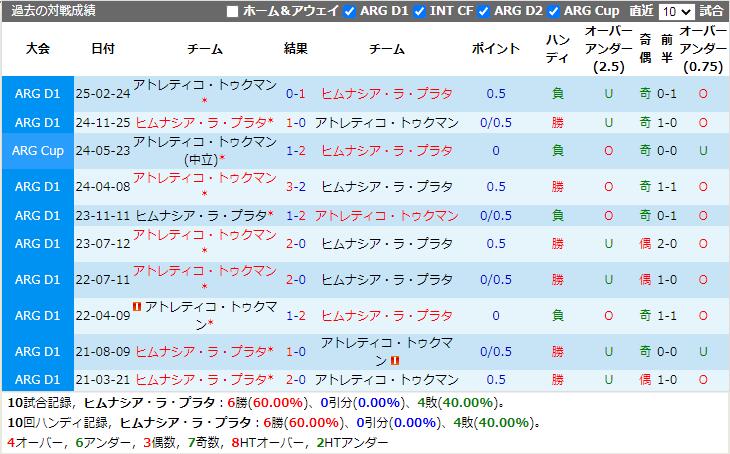This screenshot has width=730, height=454.
Task: Click the ポイント column header
Action: 496,48
